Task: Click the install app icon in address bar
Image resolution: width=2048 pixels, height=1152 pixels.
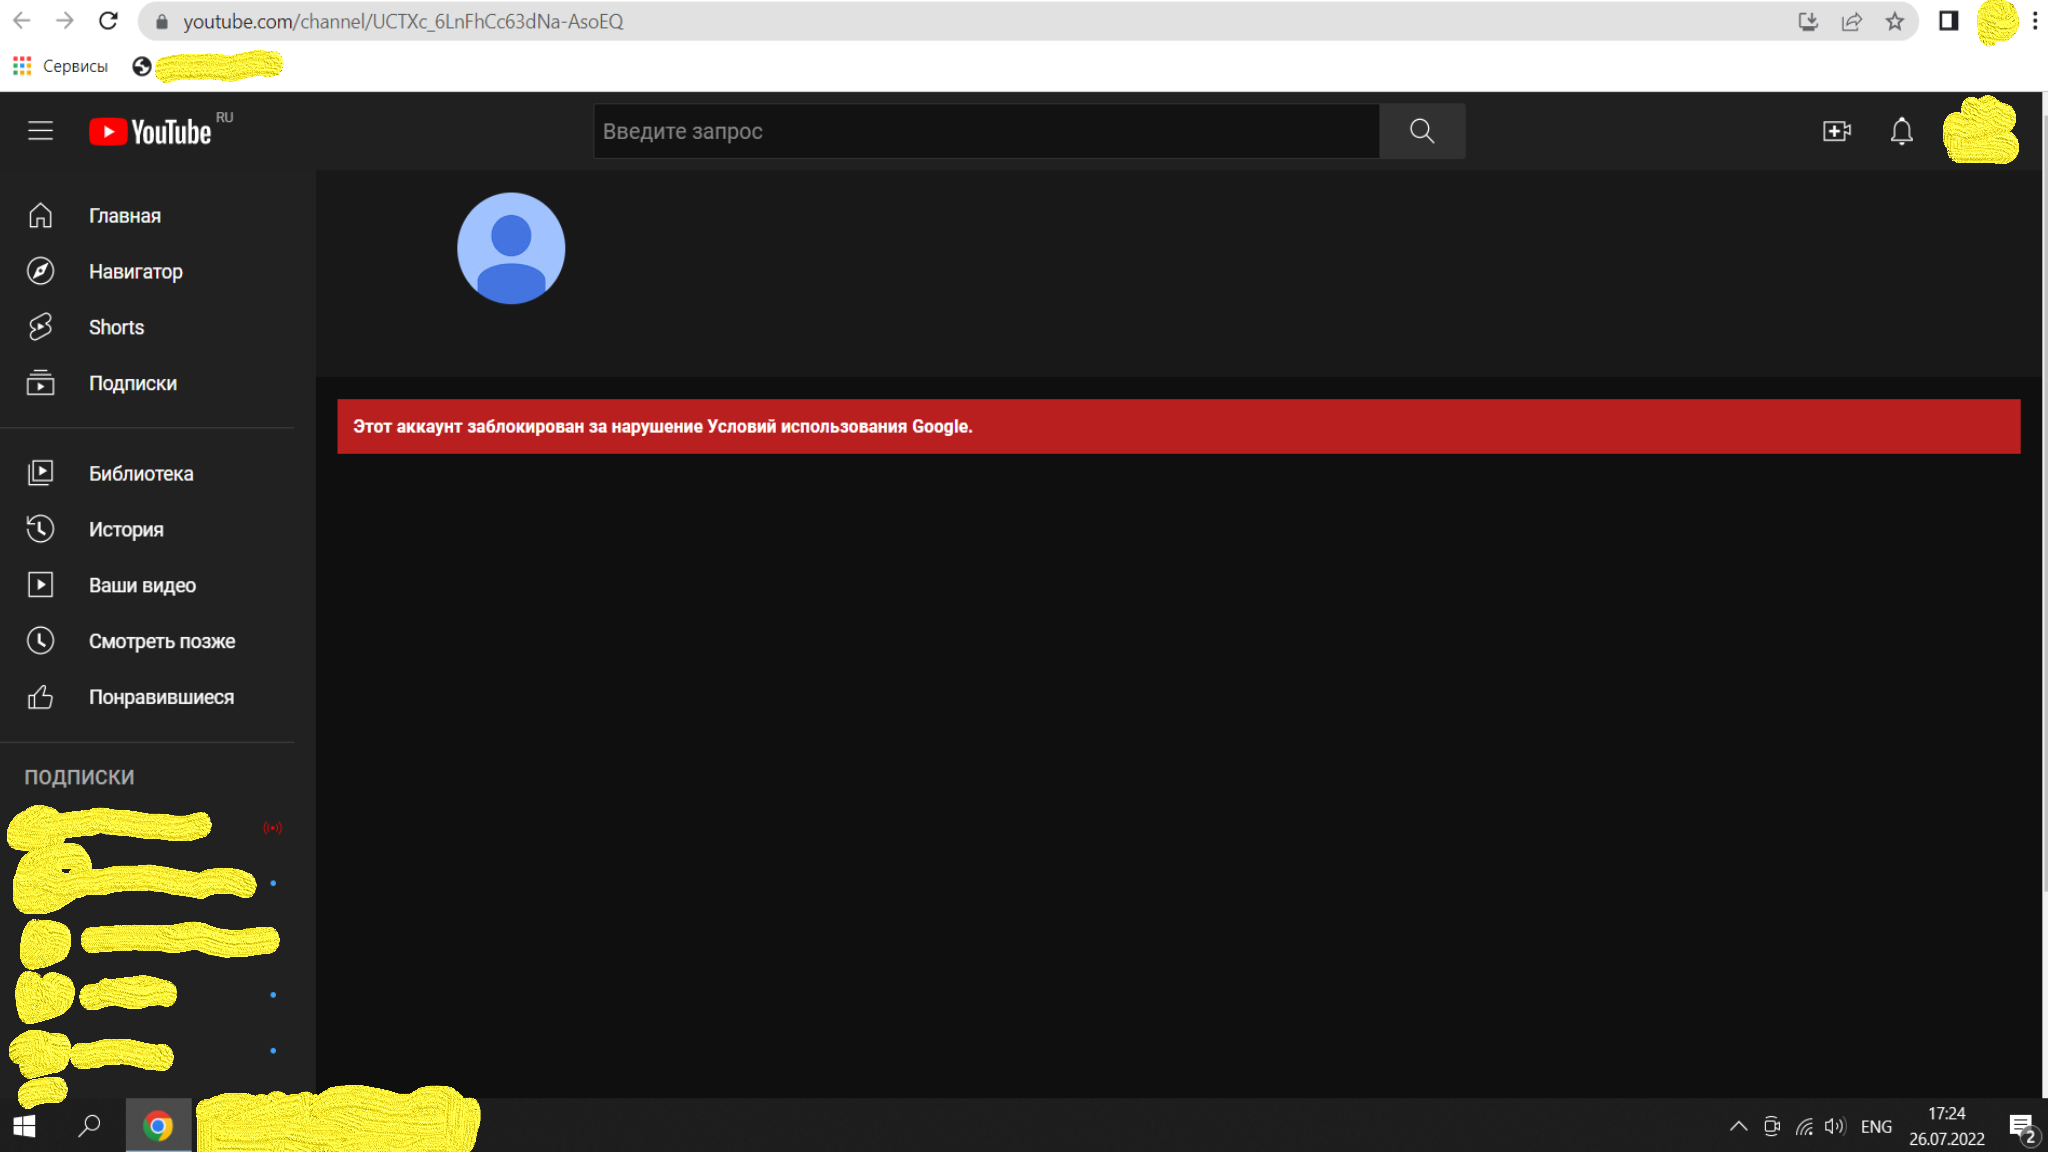Action: point(1808,22)
